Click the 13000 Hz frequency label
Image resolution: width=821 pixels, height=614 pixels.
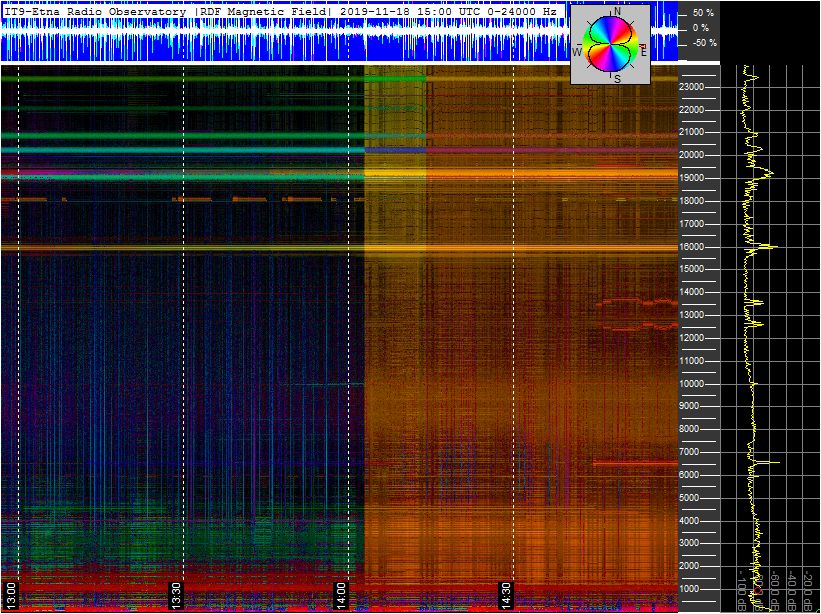click(x=691, y=315)
